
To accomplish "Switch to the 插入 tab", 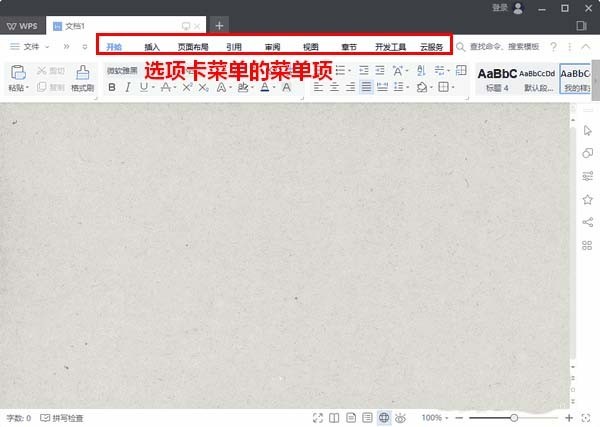I will pos(152,47).
